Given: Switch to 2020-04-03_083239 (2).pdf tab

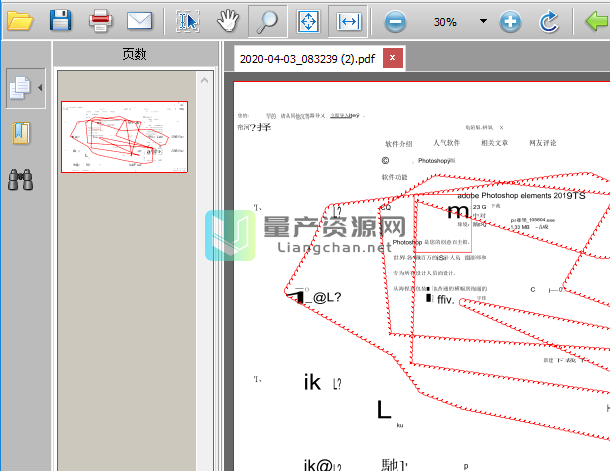Looking at the screenshot, I should 307,59.
